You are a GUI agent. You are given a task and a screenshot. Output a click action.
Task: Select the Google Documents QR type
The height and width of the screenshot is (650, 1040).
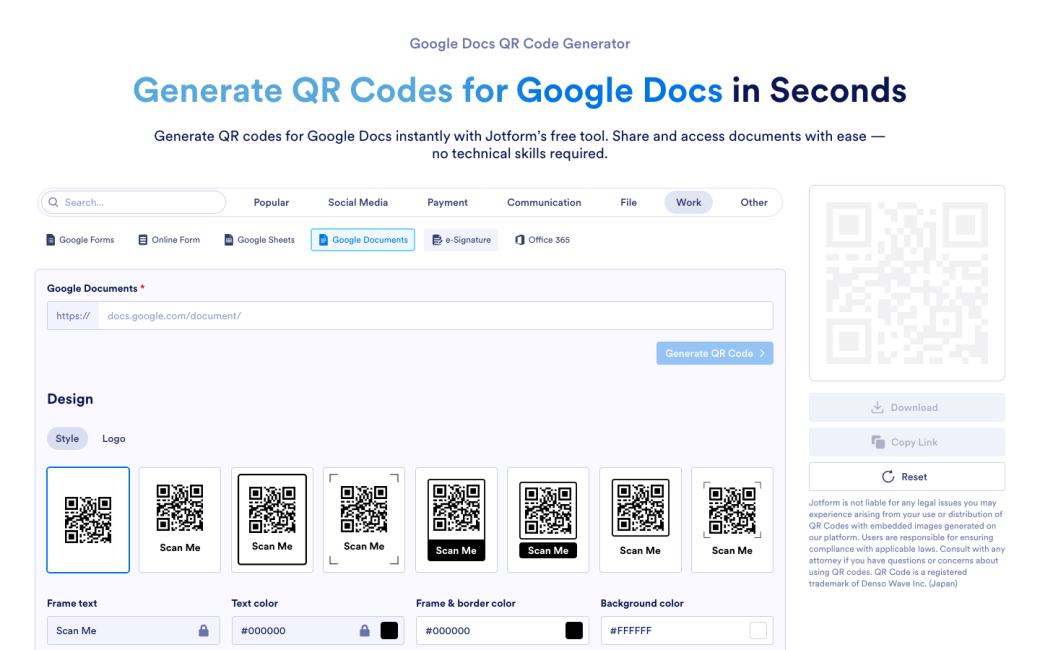363,239
